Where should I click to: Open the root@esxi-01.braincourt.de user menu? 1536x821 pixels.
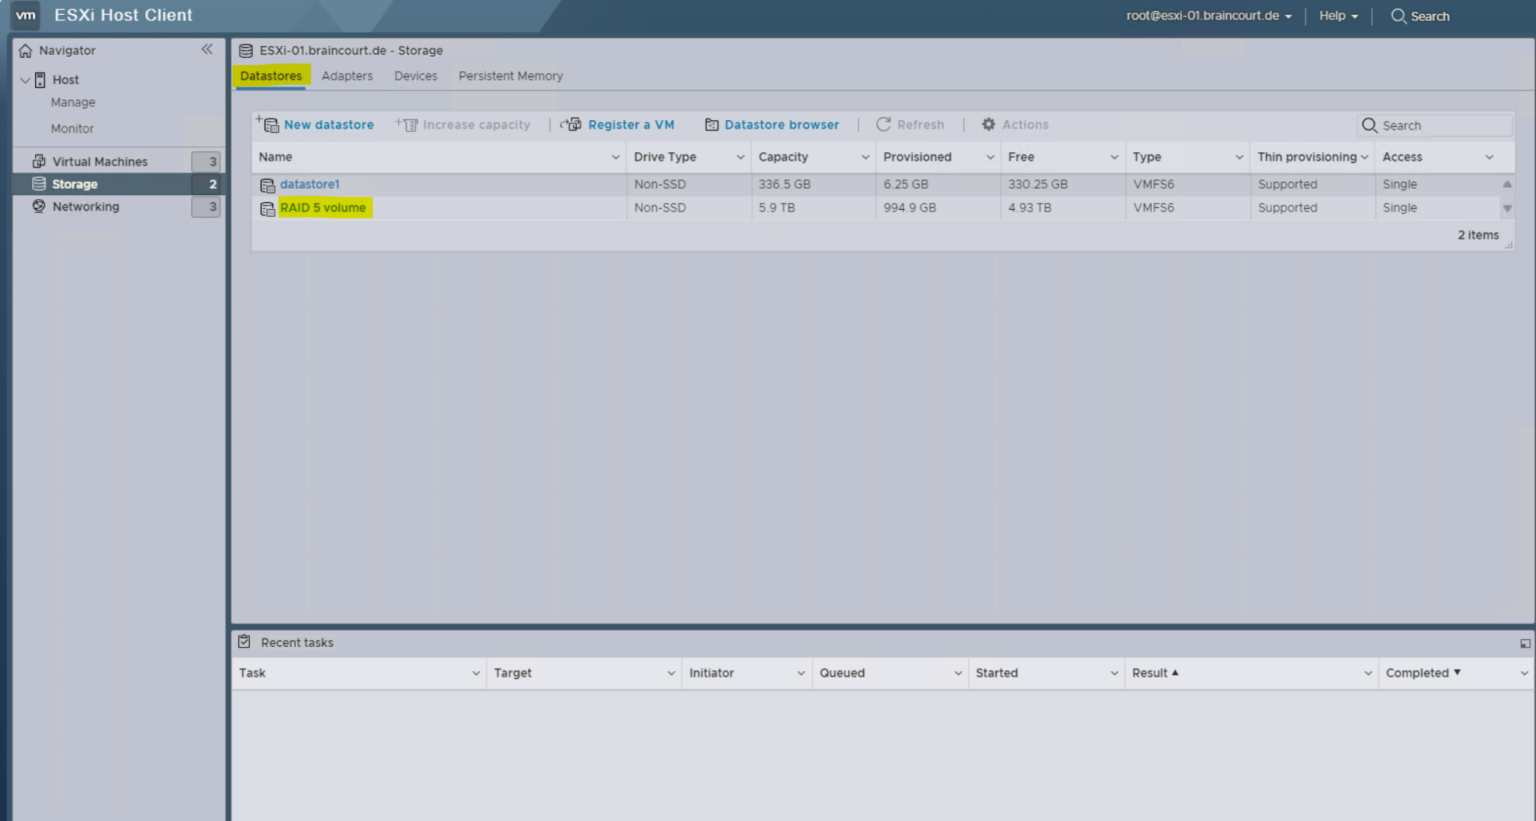pyautogui.click(x=1208, y=15)
